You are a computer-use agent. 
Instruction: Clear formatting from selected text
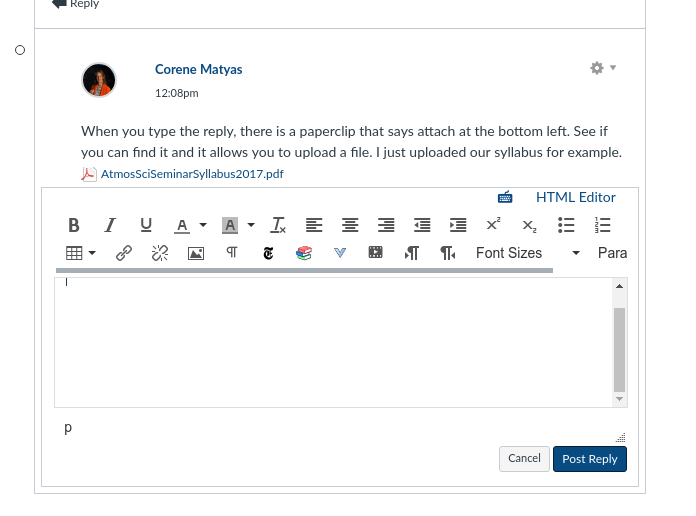278,225
